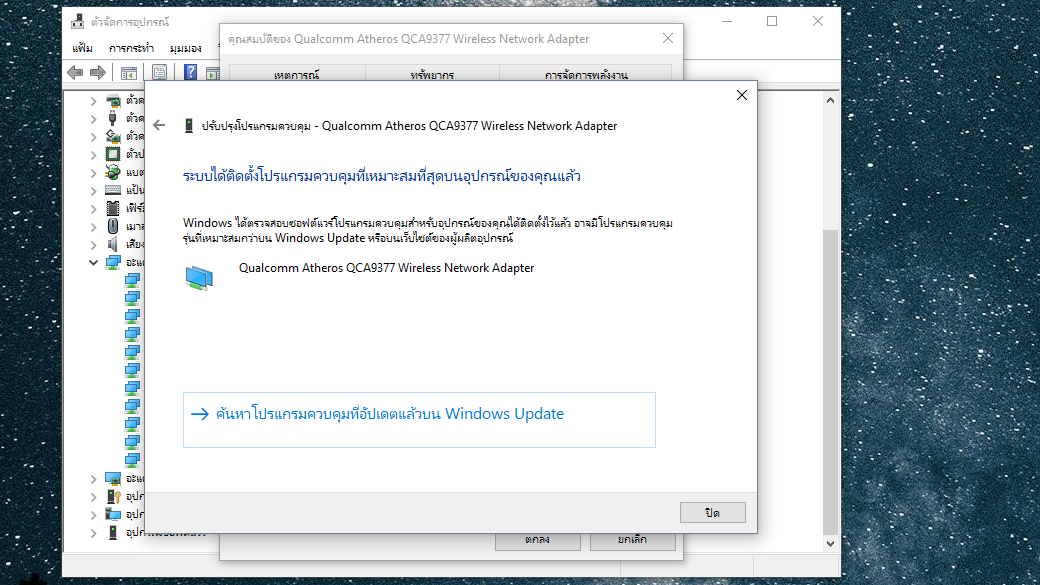Viewport: 1040px width, 585px height.
Task: Click the scroll up arrow in Device Manager
Action: 830,100
